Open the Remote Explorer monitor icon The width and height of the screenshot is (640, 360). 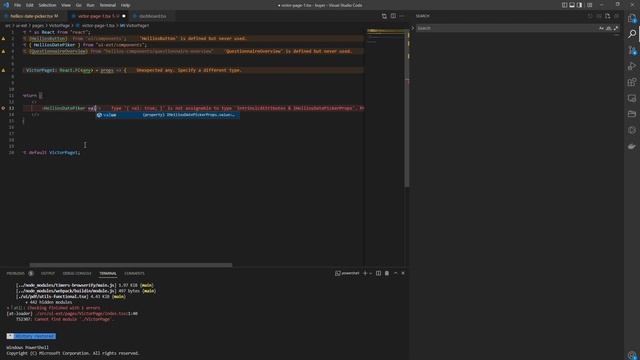tap(632, 98)
